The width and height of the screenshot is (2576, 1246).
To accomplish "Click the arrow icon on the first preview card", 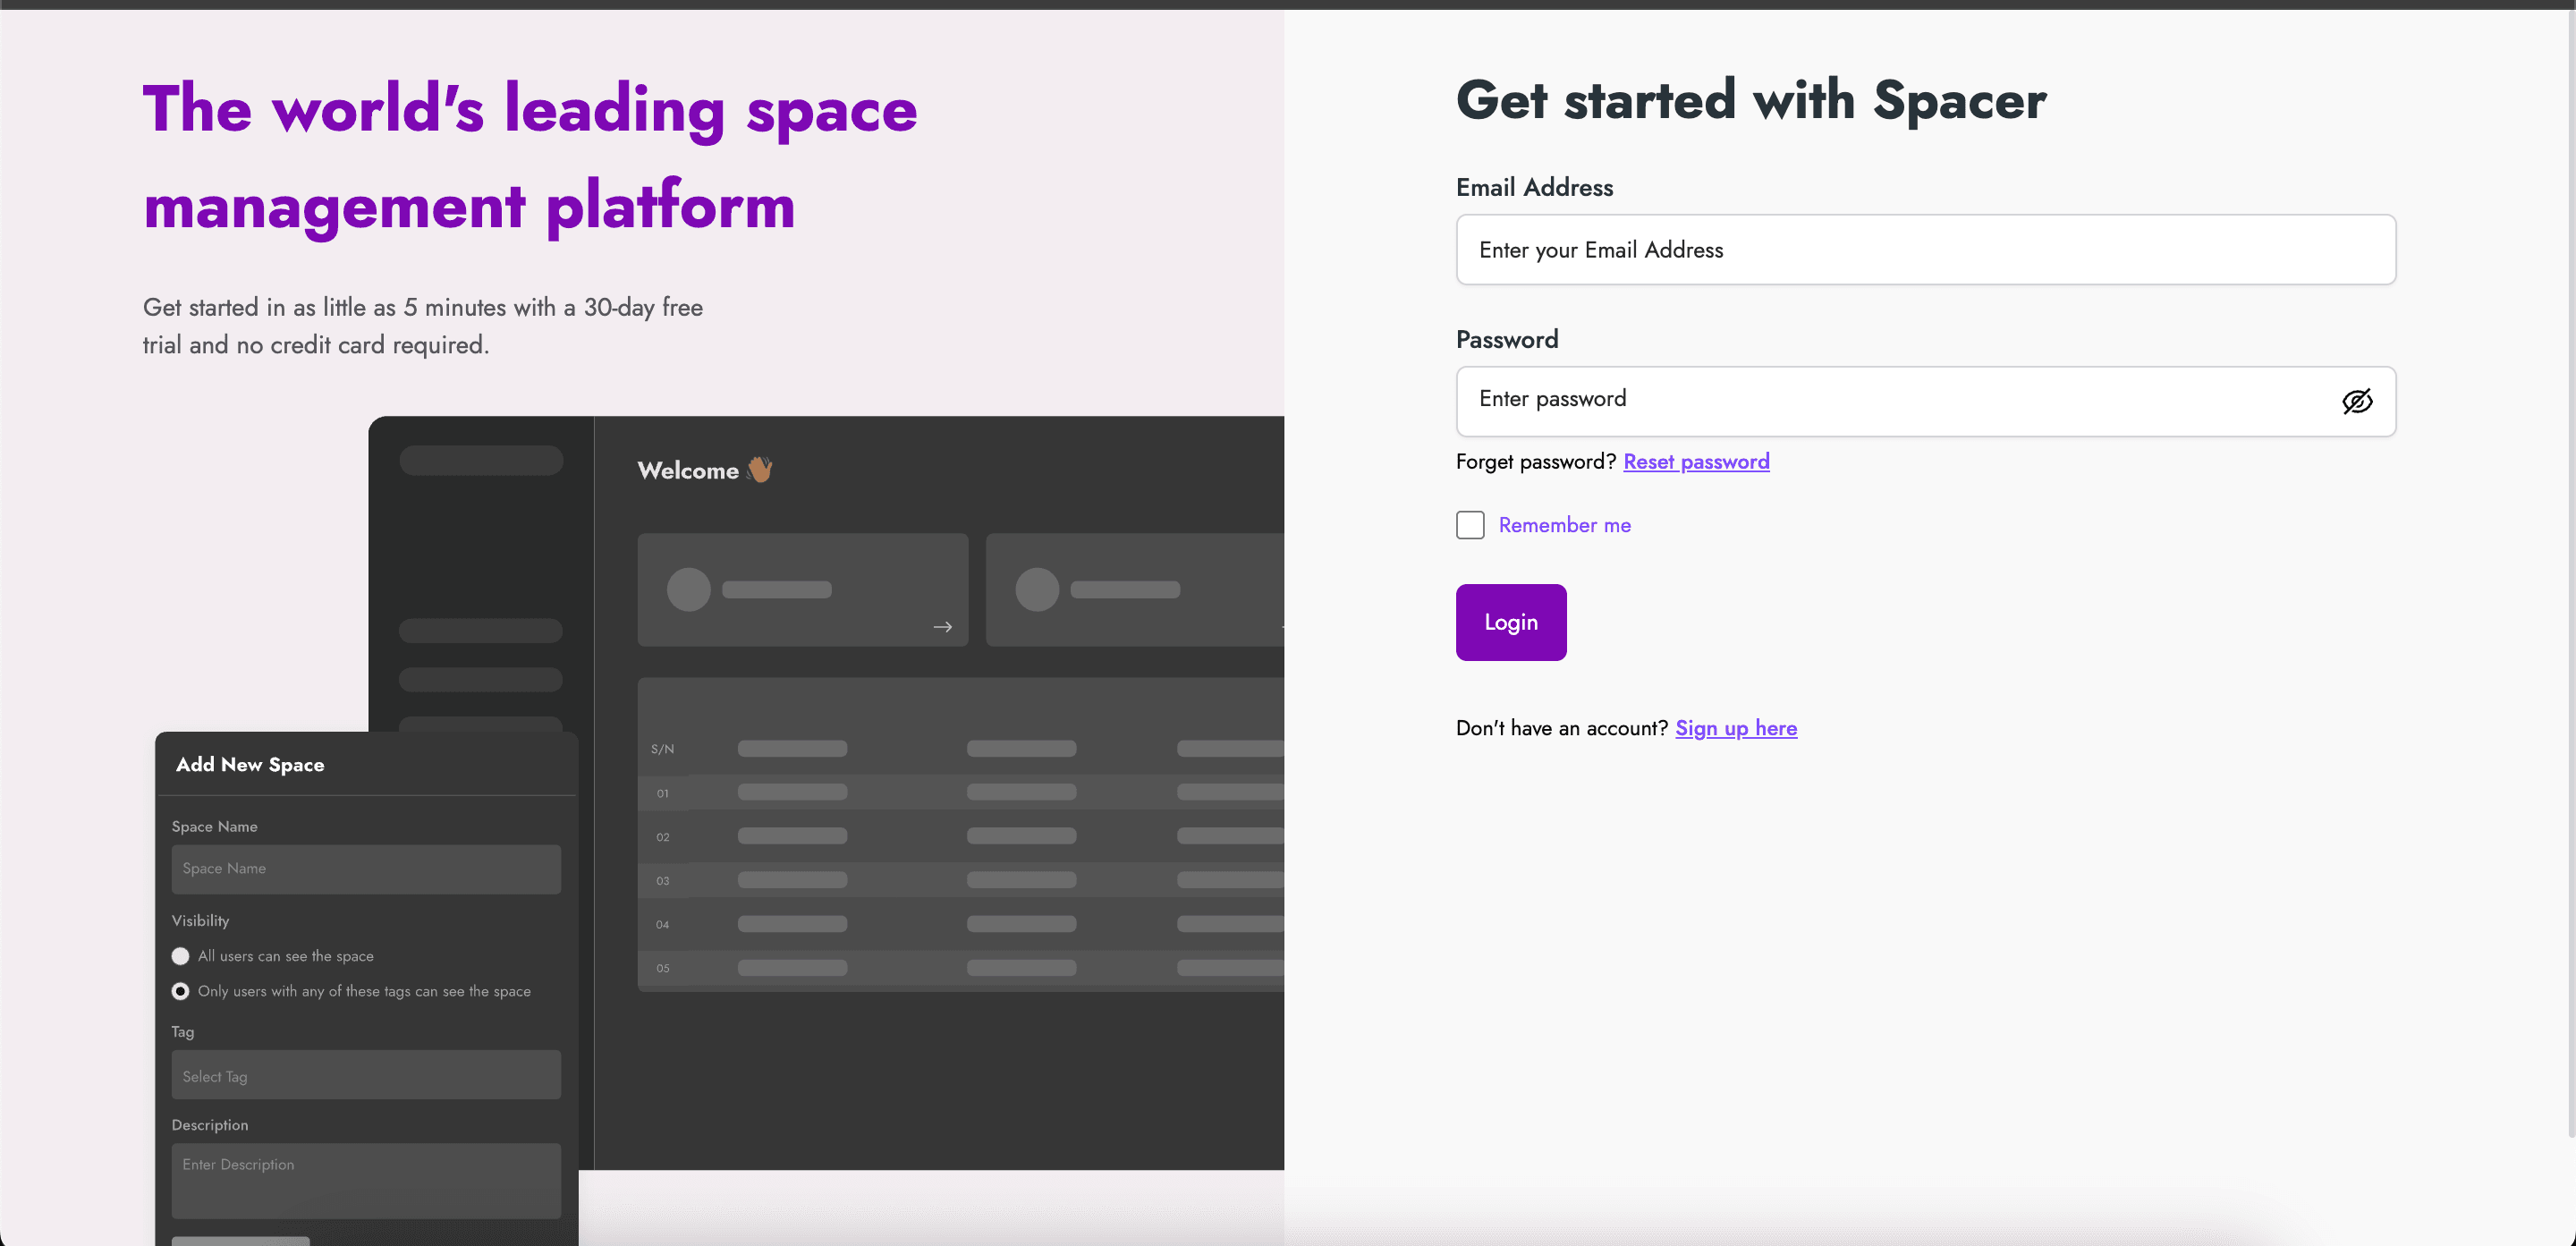I will [x=942, y=627].
